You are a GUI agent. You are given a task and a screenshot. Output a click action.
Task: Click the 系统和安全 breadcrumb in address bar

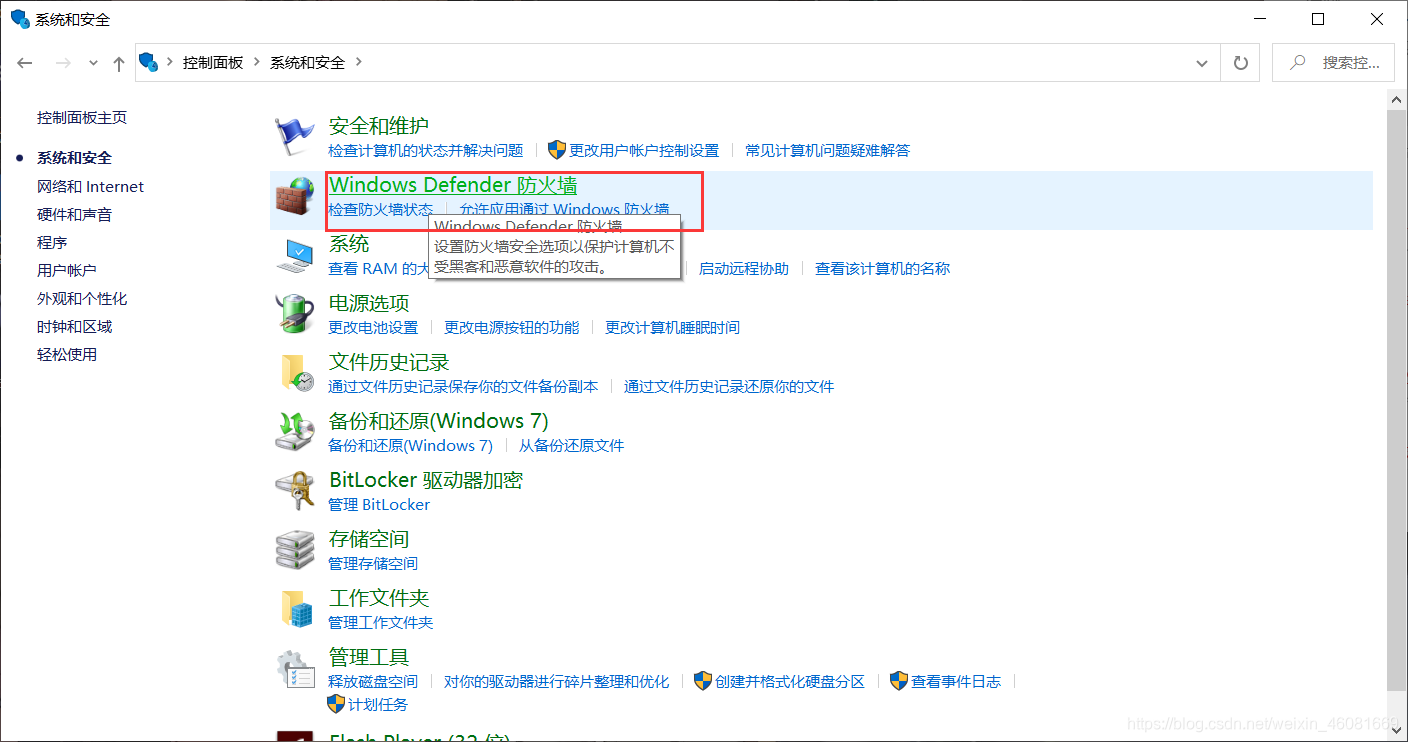pyautogui.click(x=307, y=62)
